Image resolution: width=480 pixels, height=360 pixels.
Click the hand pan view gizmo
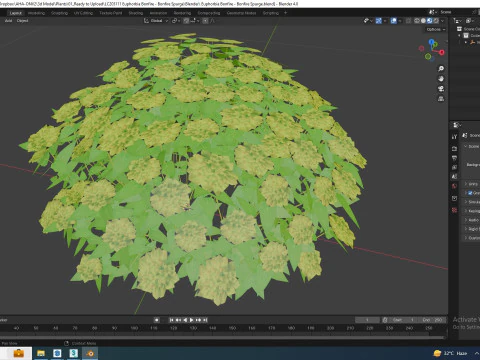[x=441, y=79]
